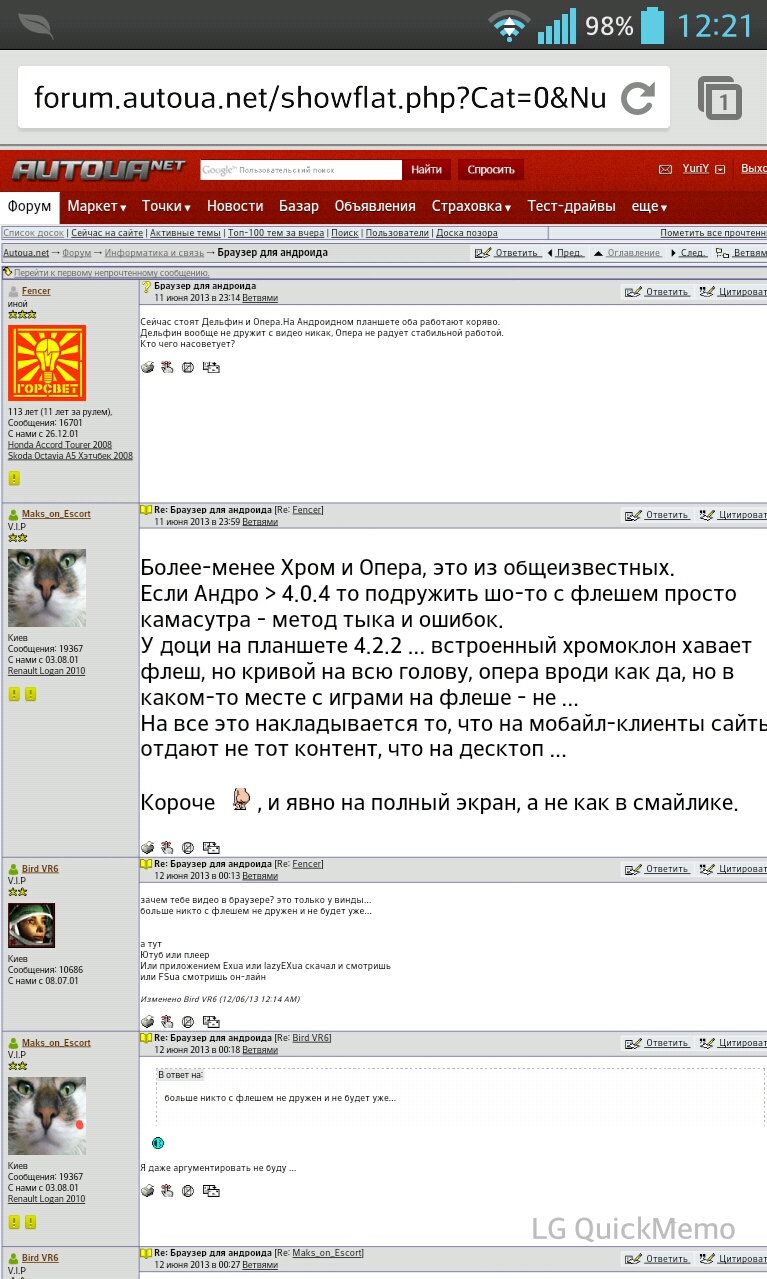Image resolution: width=767 pixels, height=1279 pixels.
Task: Open the Новости menu item
Action: click(x=235, y=206)
